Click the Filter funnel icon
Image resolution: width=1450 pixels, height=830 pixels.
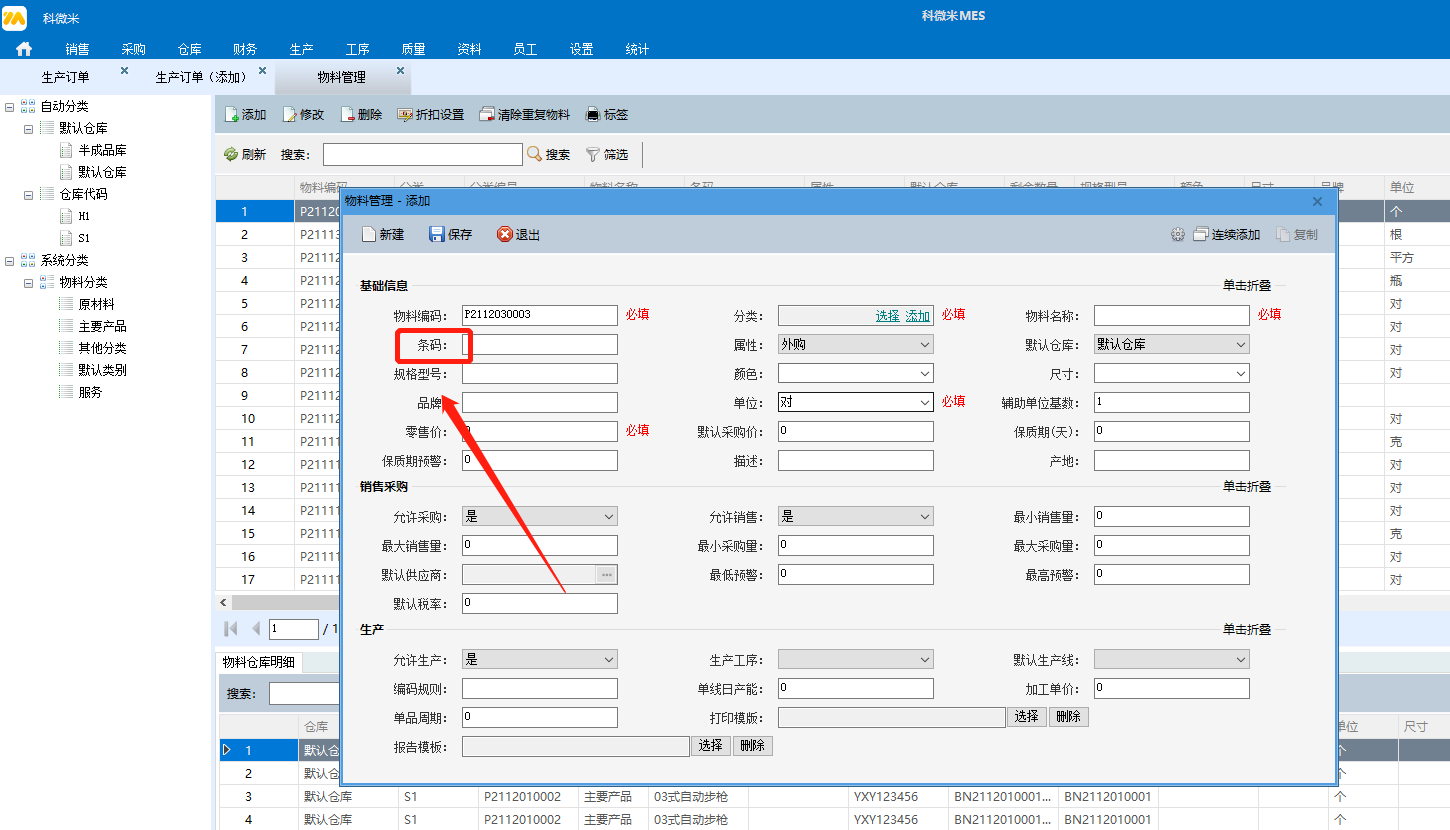[593, 154]
